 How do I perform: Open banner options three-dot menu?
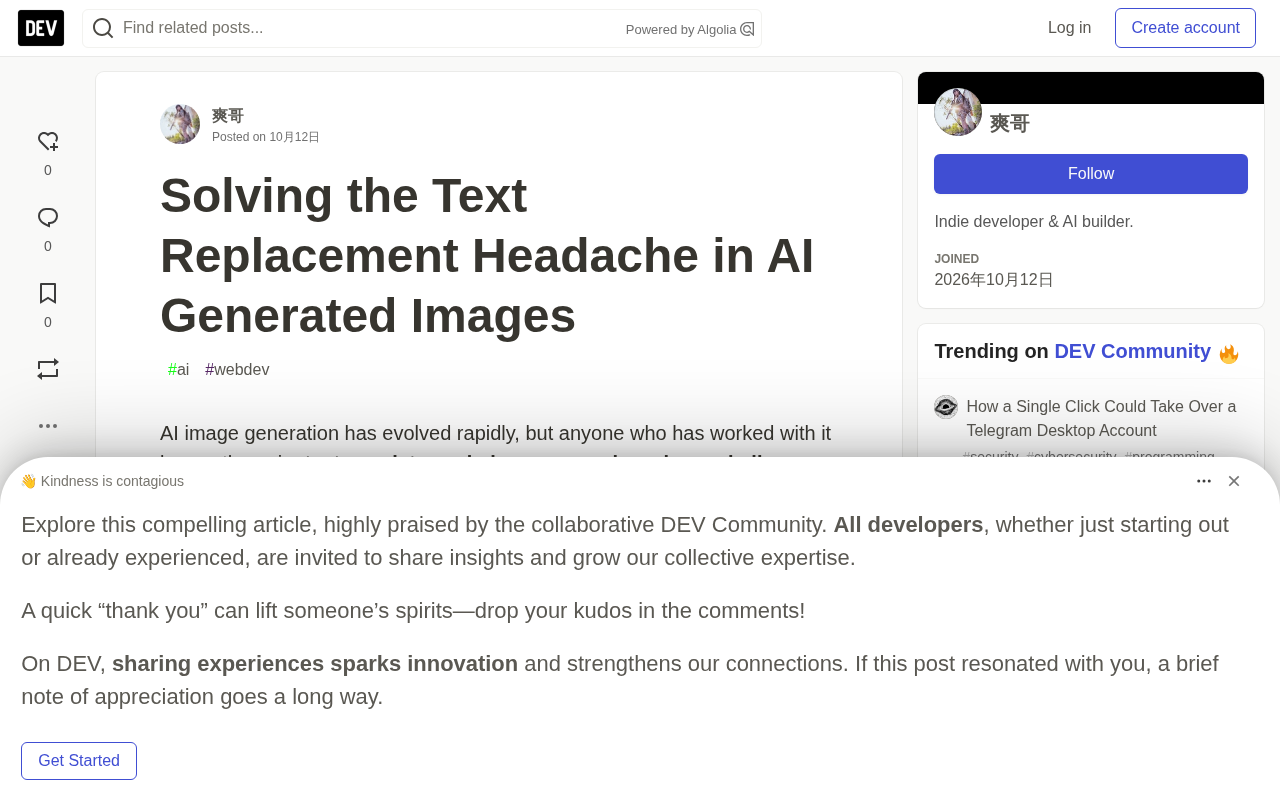(x=1204, y=481)
